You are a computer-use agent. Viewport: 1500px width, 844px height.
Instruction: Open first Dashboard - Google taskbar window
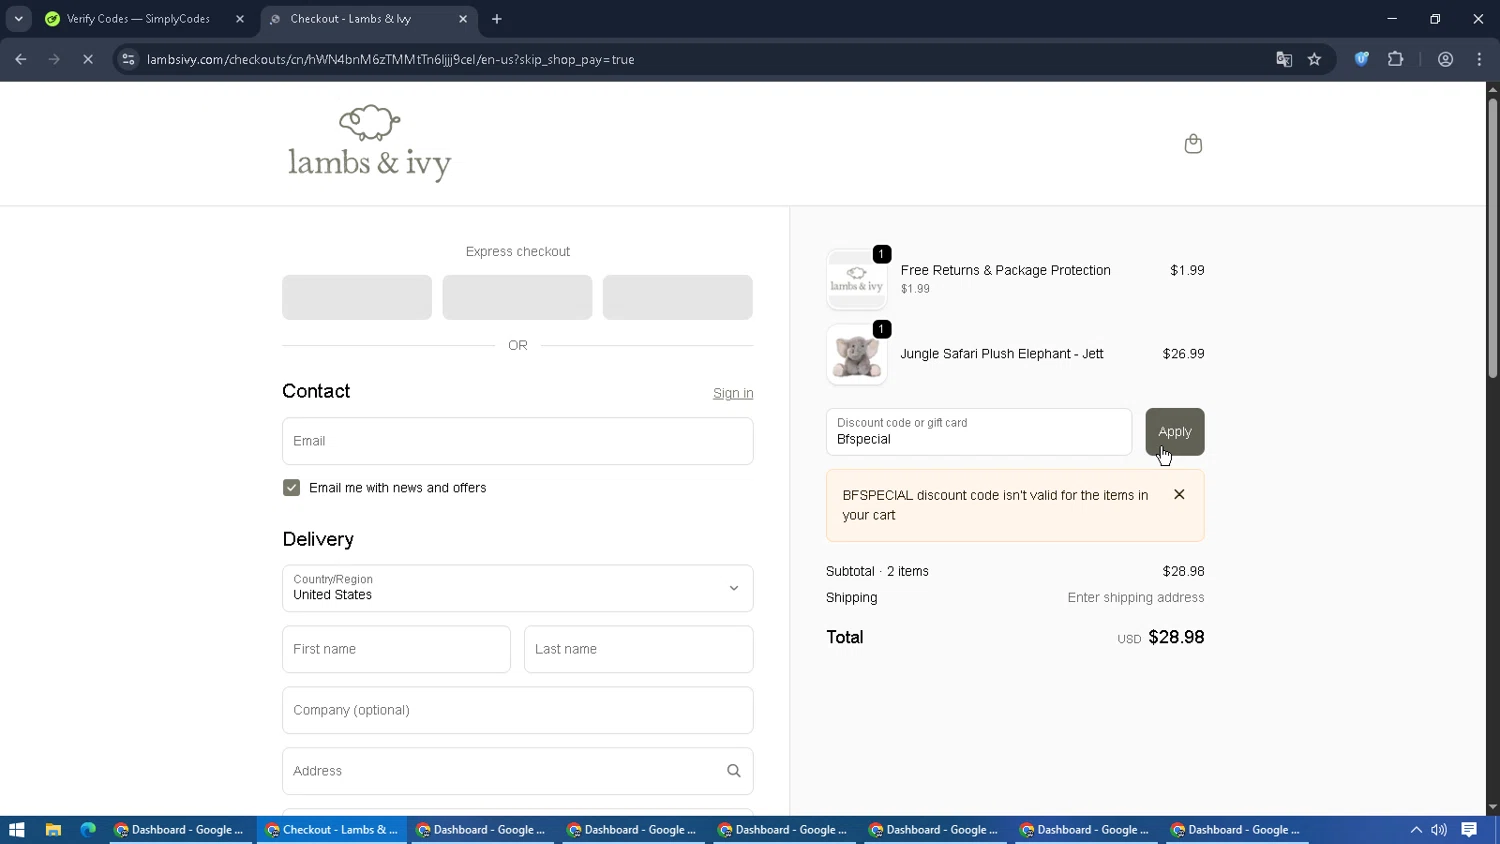click(181, 830)
